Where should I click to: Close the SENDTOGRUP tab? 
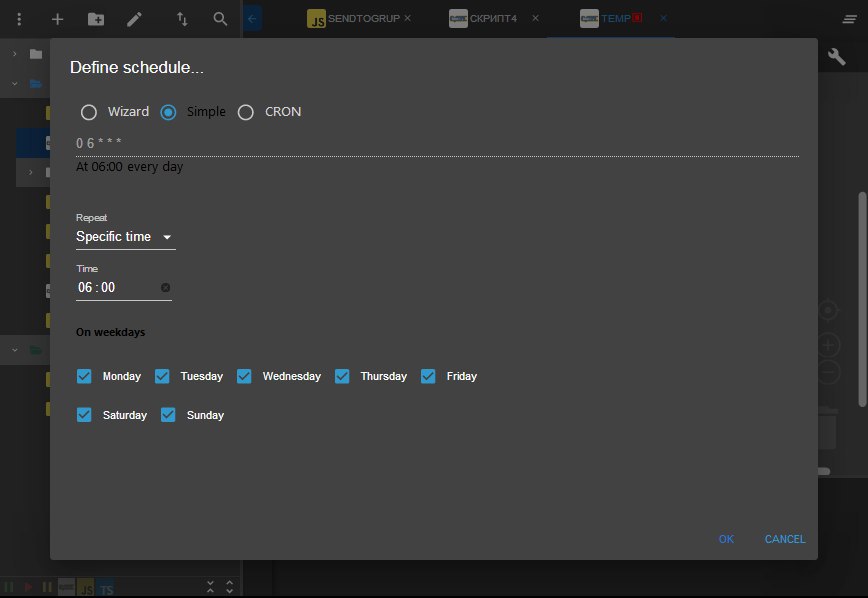[407, 18]
